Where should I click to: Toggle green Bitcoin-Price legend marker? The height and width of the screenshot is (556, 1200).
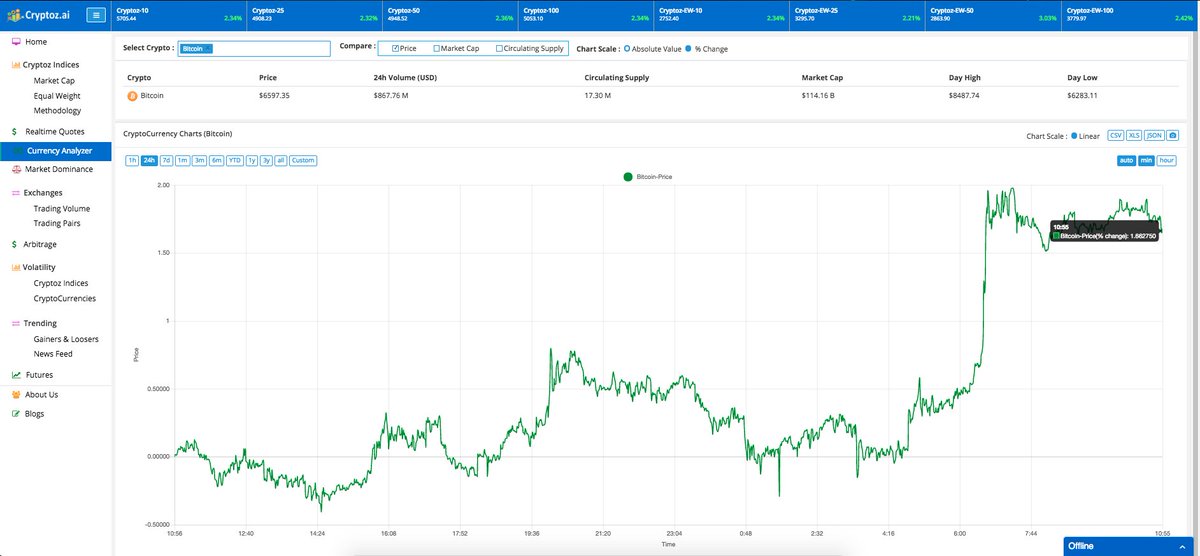pyautogui.click(x=628, y=177)
